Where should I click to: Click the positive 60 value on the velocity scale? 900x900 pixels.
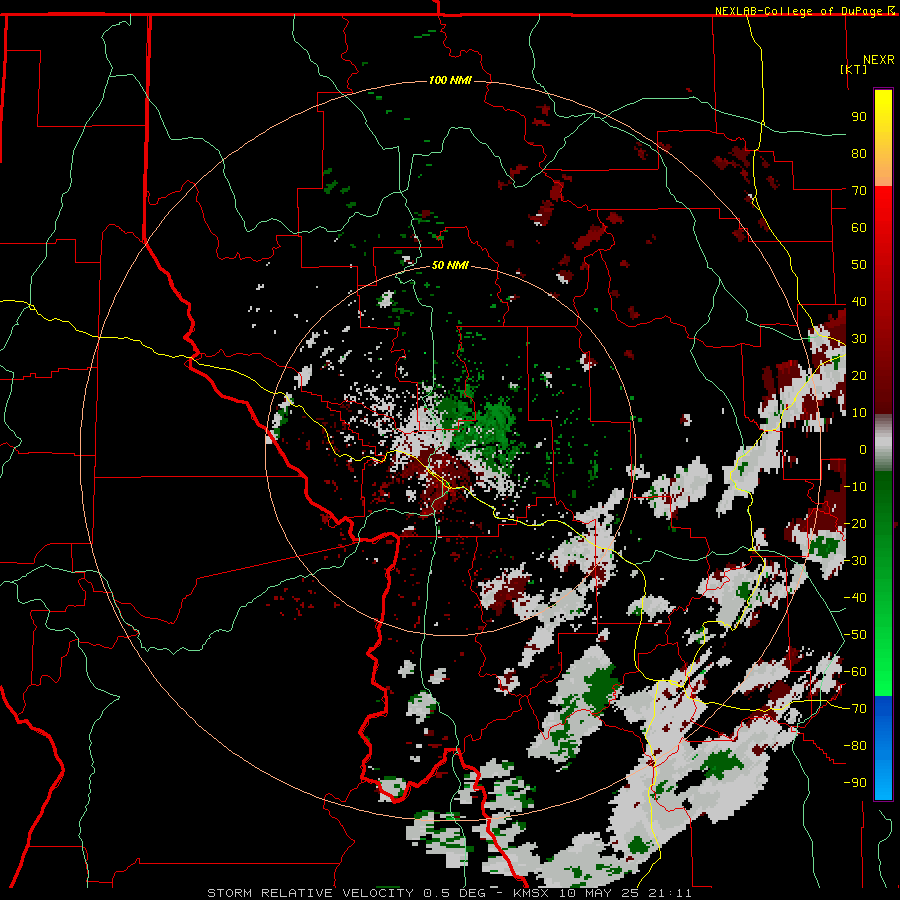pos(859,228)
